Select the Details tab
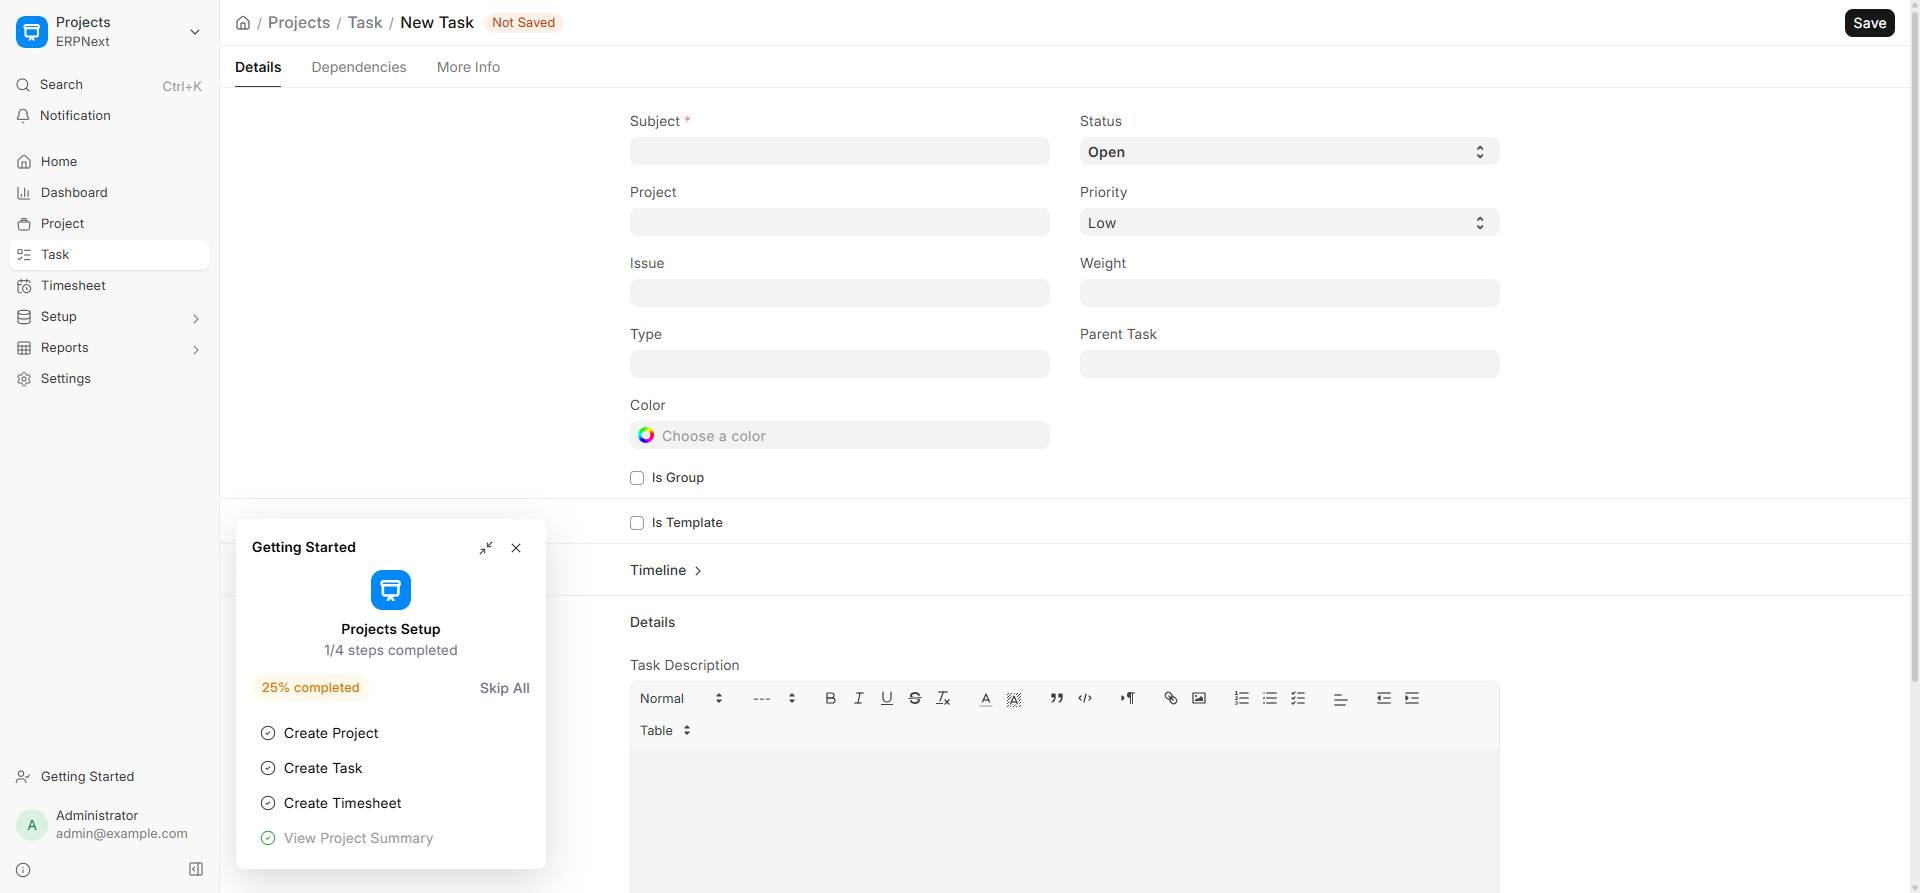Viewport: 1920px width, 893px height. pos(258,67)
